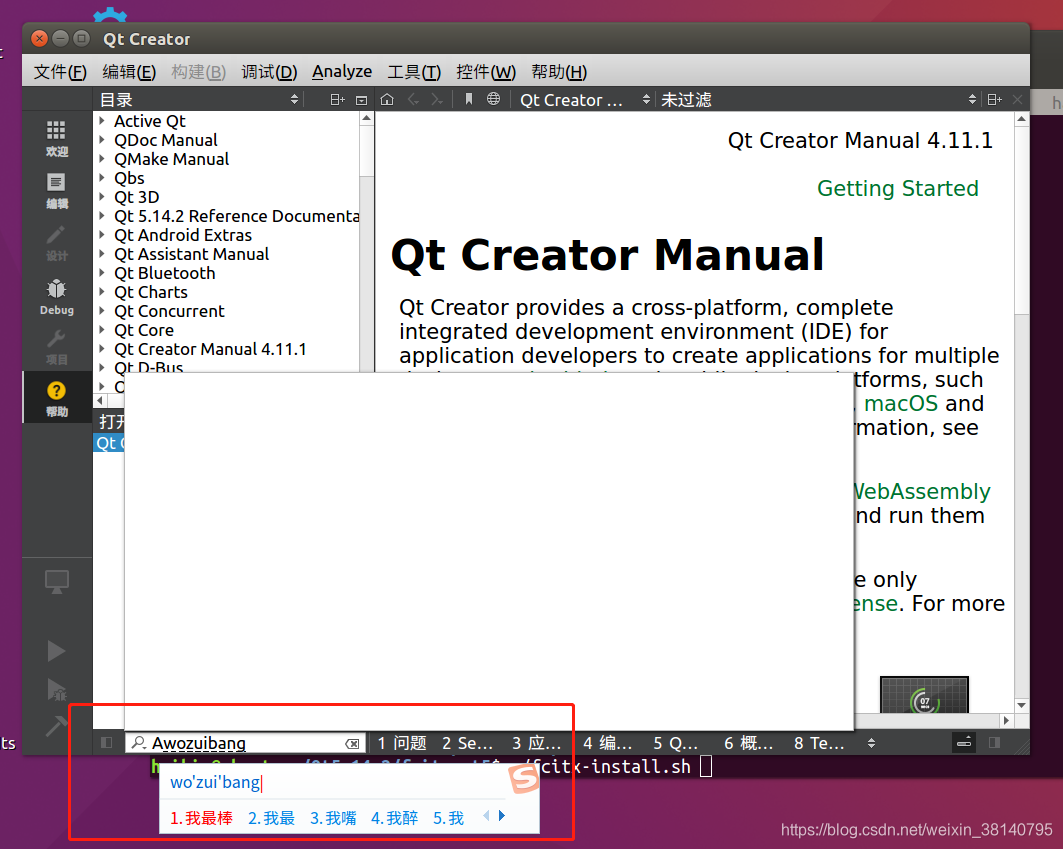The image size is (1063, 849).
Task: Toggle the right sidebar visibility
Action: tap(995, 743)
